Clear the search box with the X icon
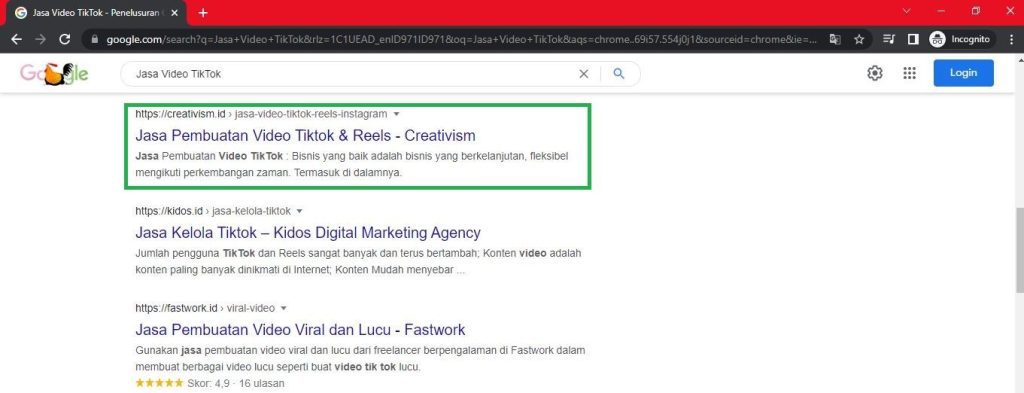The height and width of the screenshot is (393, 1024). pyautogui.click(x=584, y=74)
